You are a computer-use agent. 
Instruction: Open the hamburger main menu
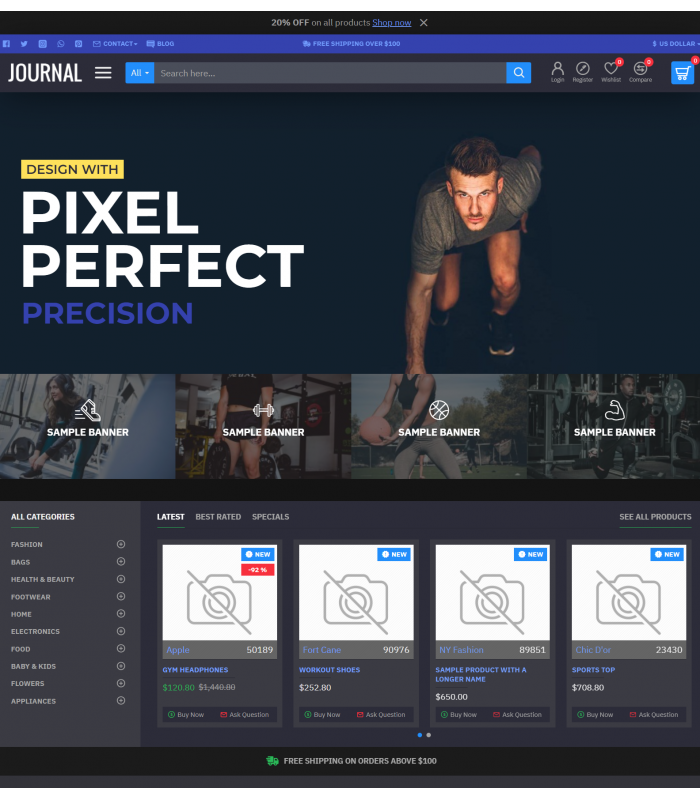tap(103, 73)
